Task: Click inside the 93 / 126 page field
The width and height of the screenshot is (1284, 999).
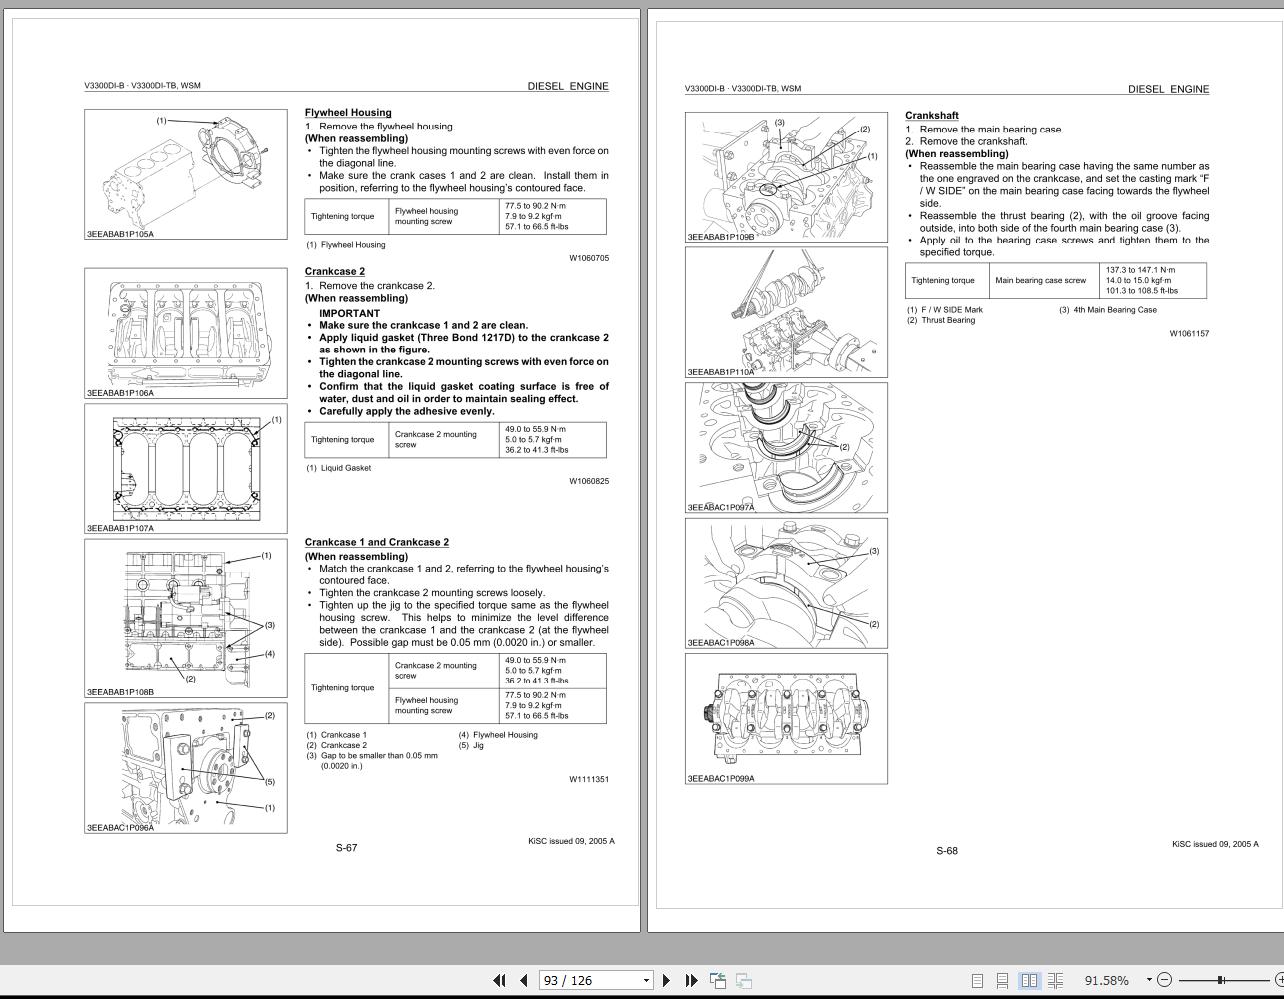Action: point(580,981)
